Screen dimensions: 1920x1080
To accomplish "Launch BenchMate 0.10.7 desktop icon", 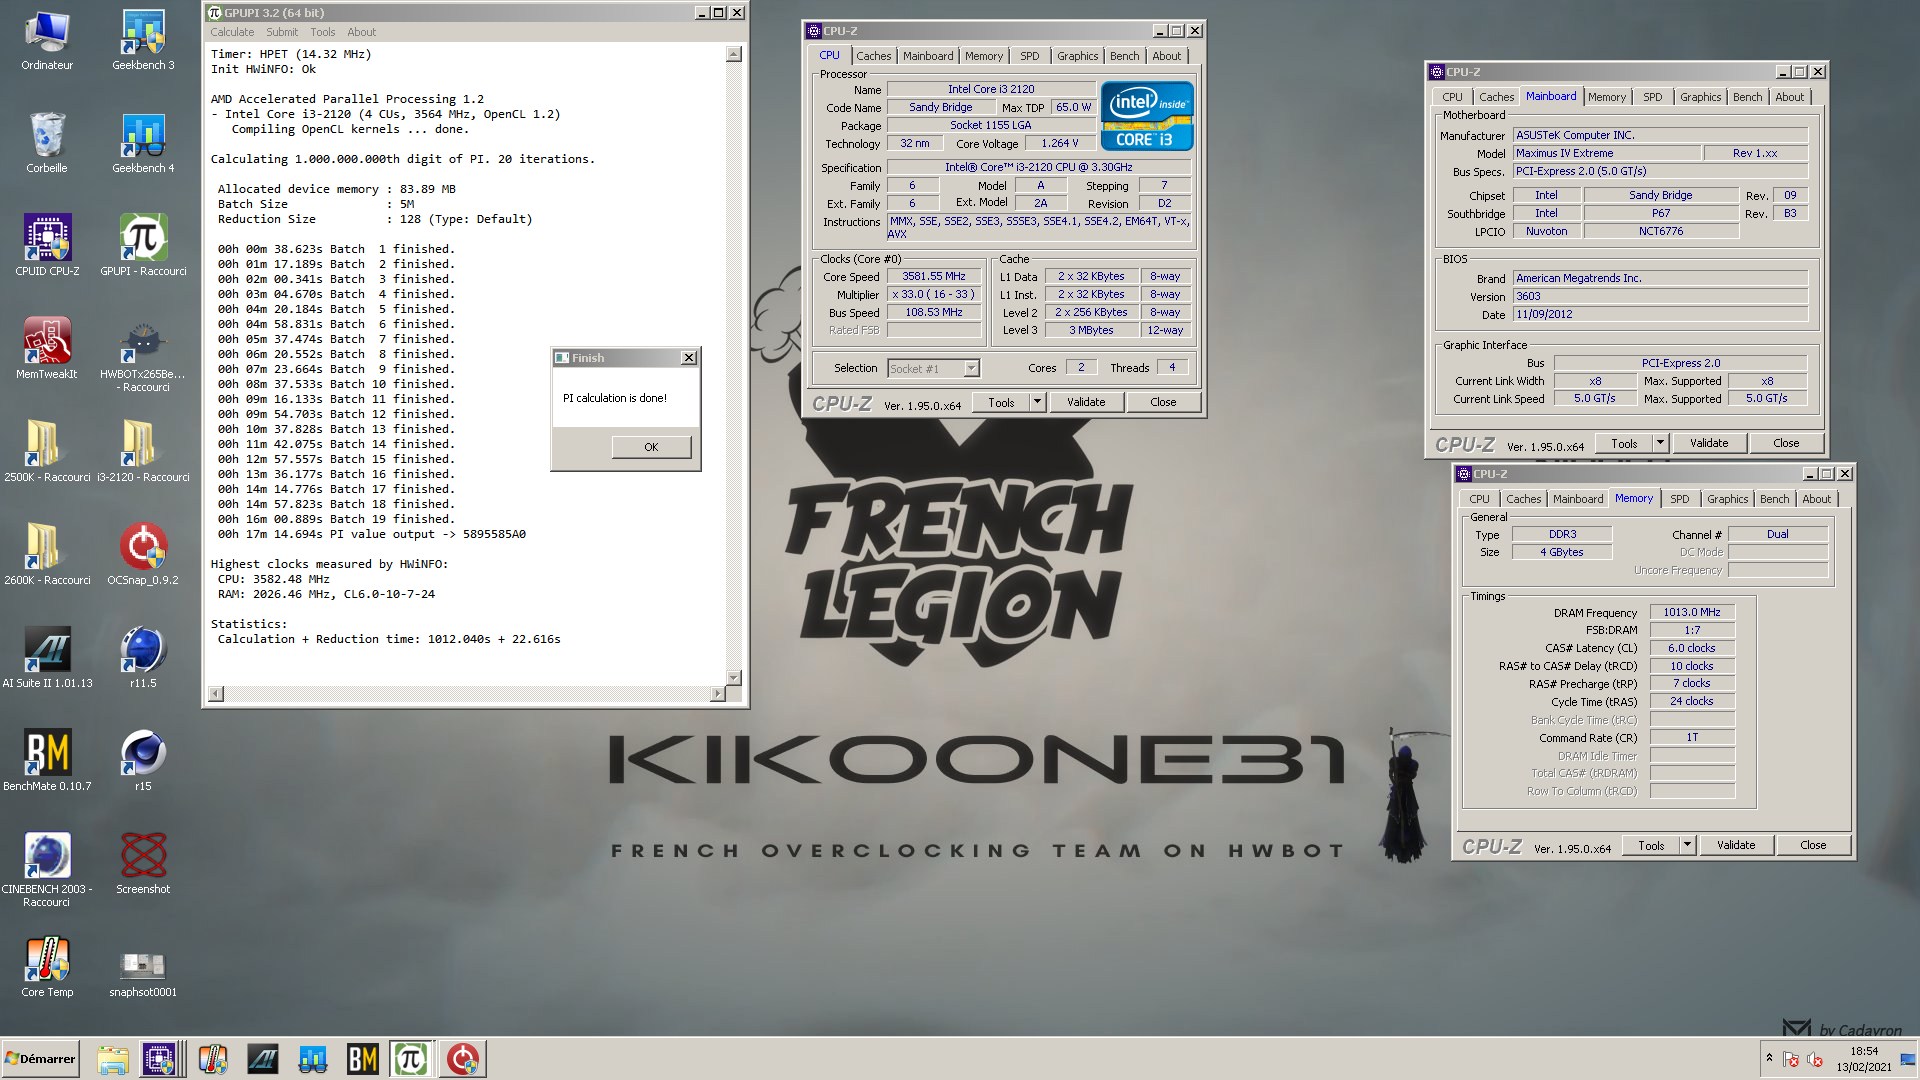I will pyautogui.click(x=47, y=761).
